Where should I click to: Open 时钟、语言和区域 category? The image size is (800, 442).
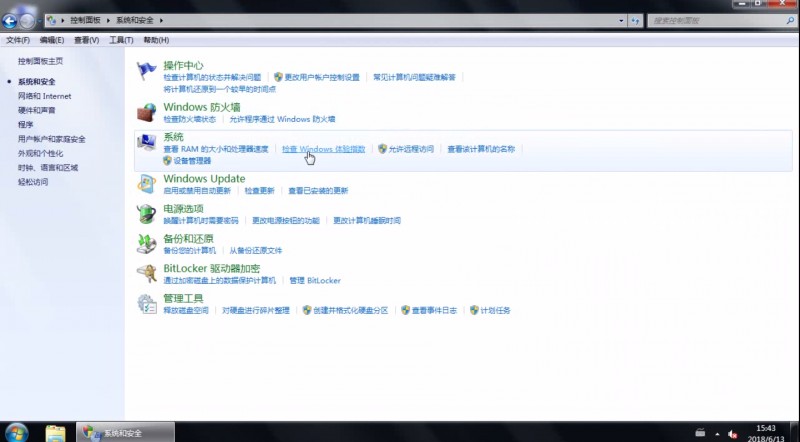48,167
